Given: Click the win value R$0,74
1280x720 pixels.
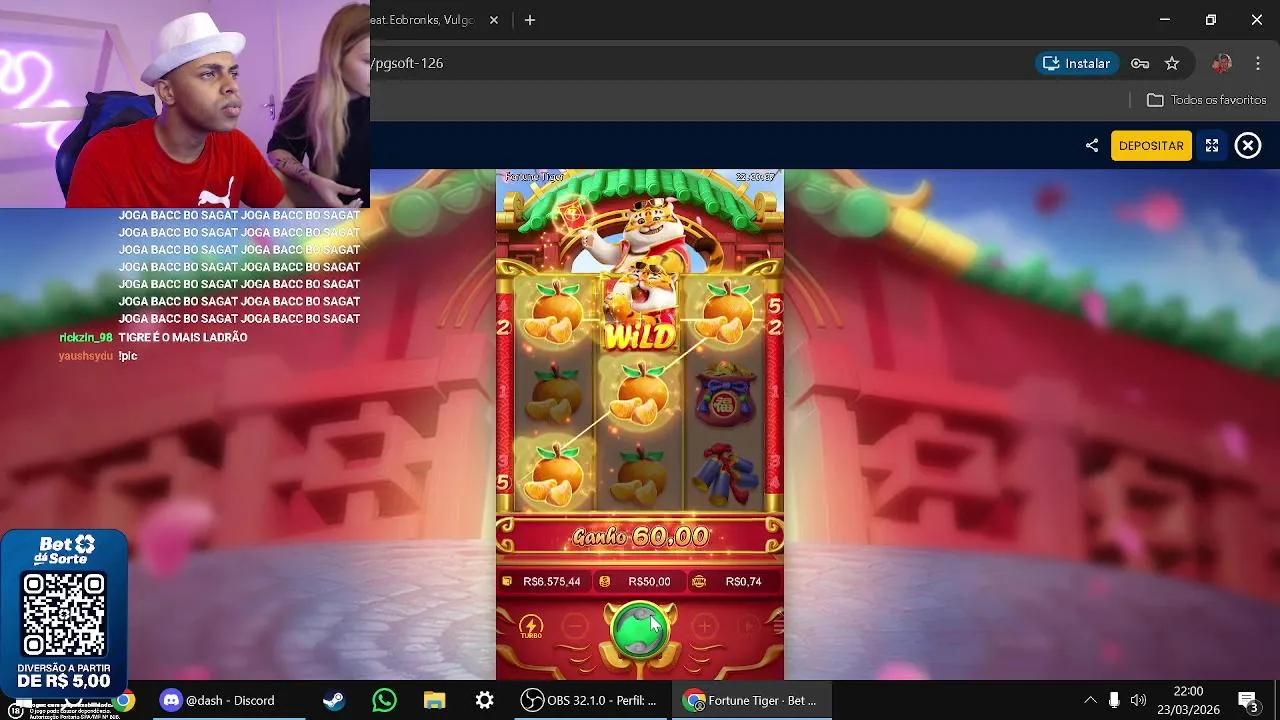Looking at the screenshot, I should [743, 581].
